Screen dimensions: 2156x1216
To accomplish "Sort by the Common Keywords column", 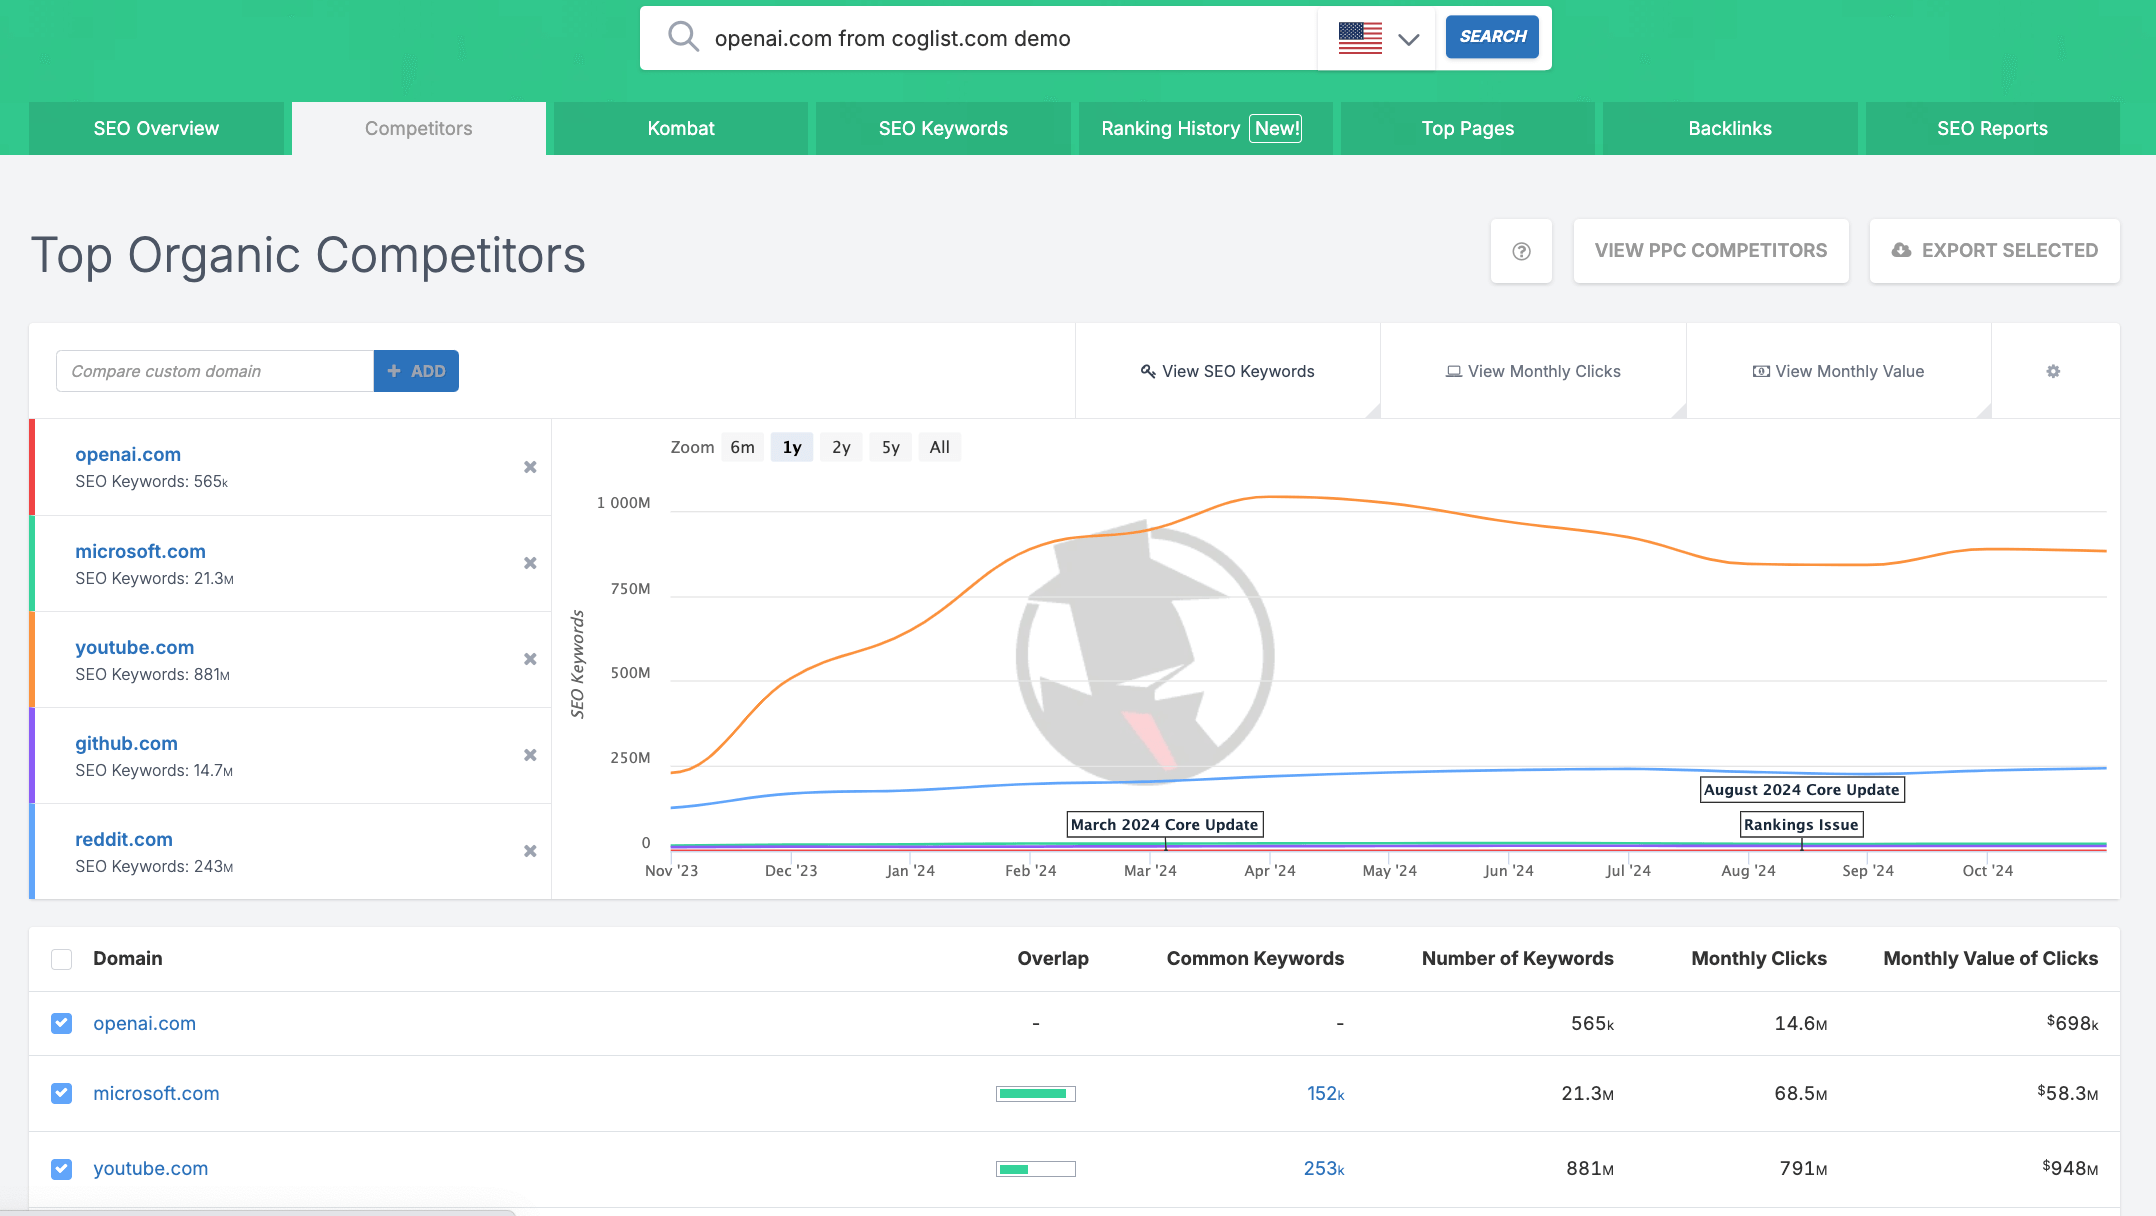I will 1255,958.
